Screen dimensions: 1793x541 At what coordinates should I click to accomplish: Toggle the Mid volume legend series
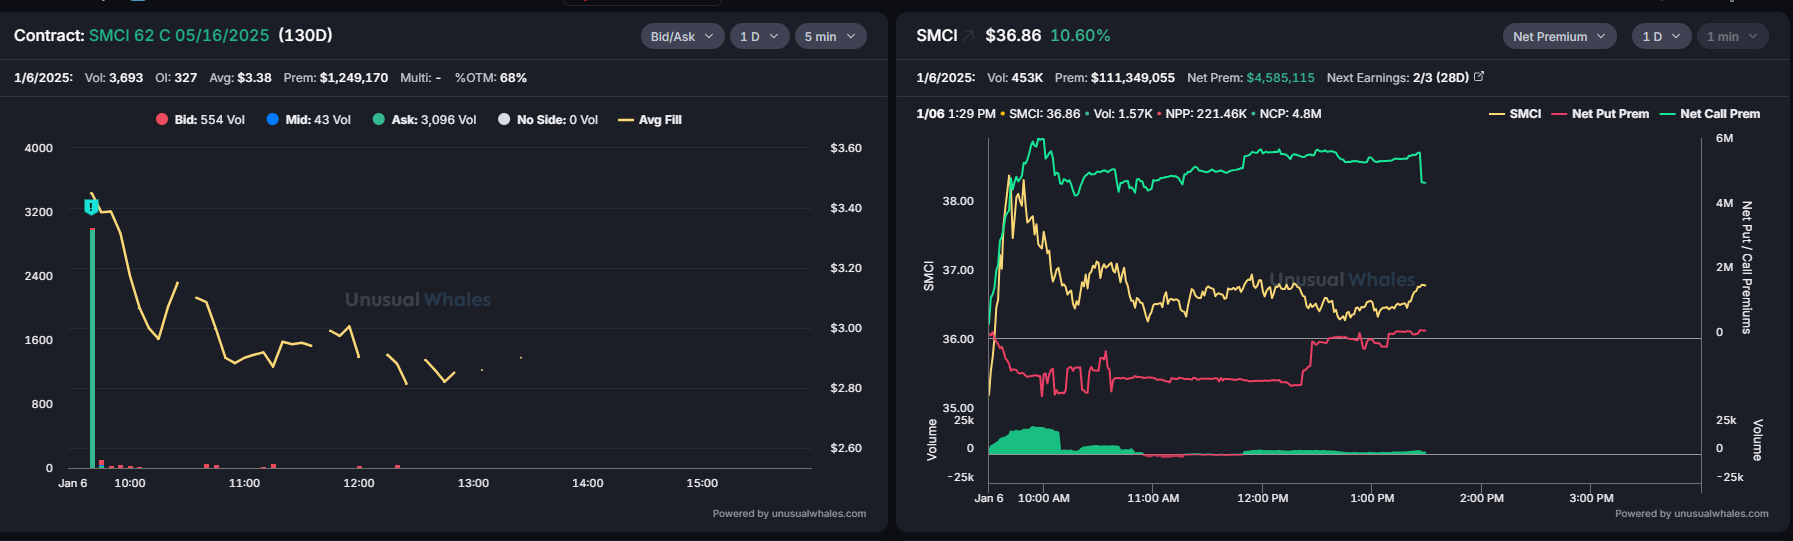309,120
